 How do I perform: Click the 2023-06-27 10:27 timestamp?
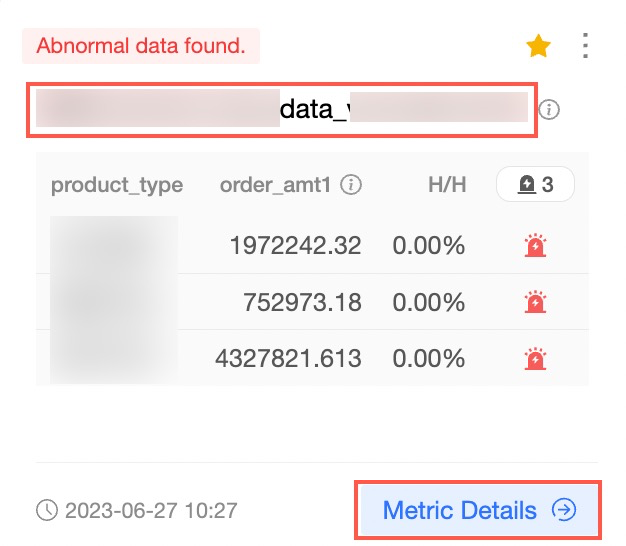[151, 511]
